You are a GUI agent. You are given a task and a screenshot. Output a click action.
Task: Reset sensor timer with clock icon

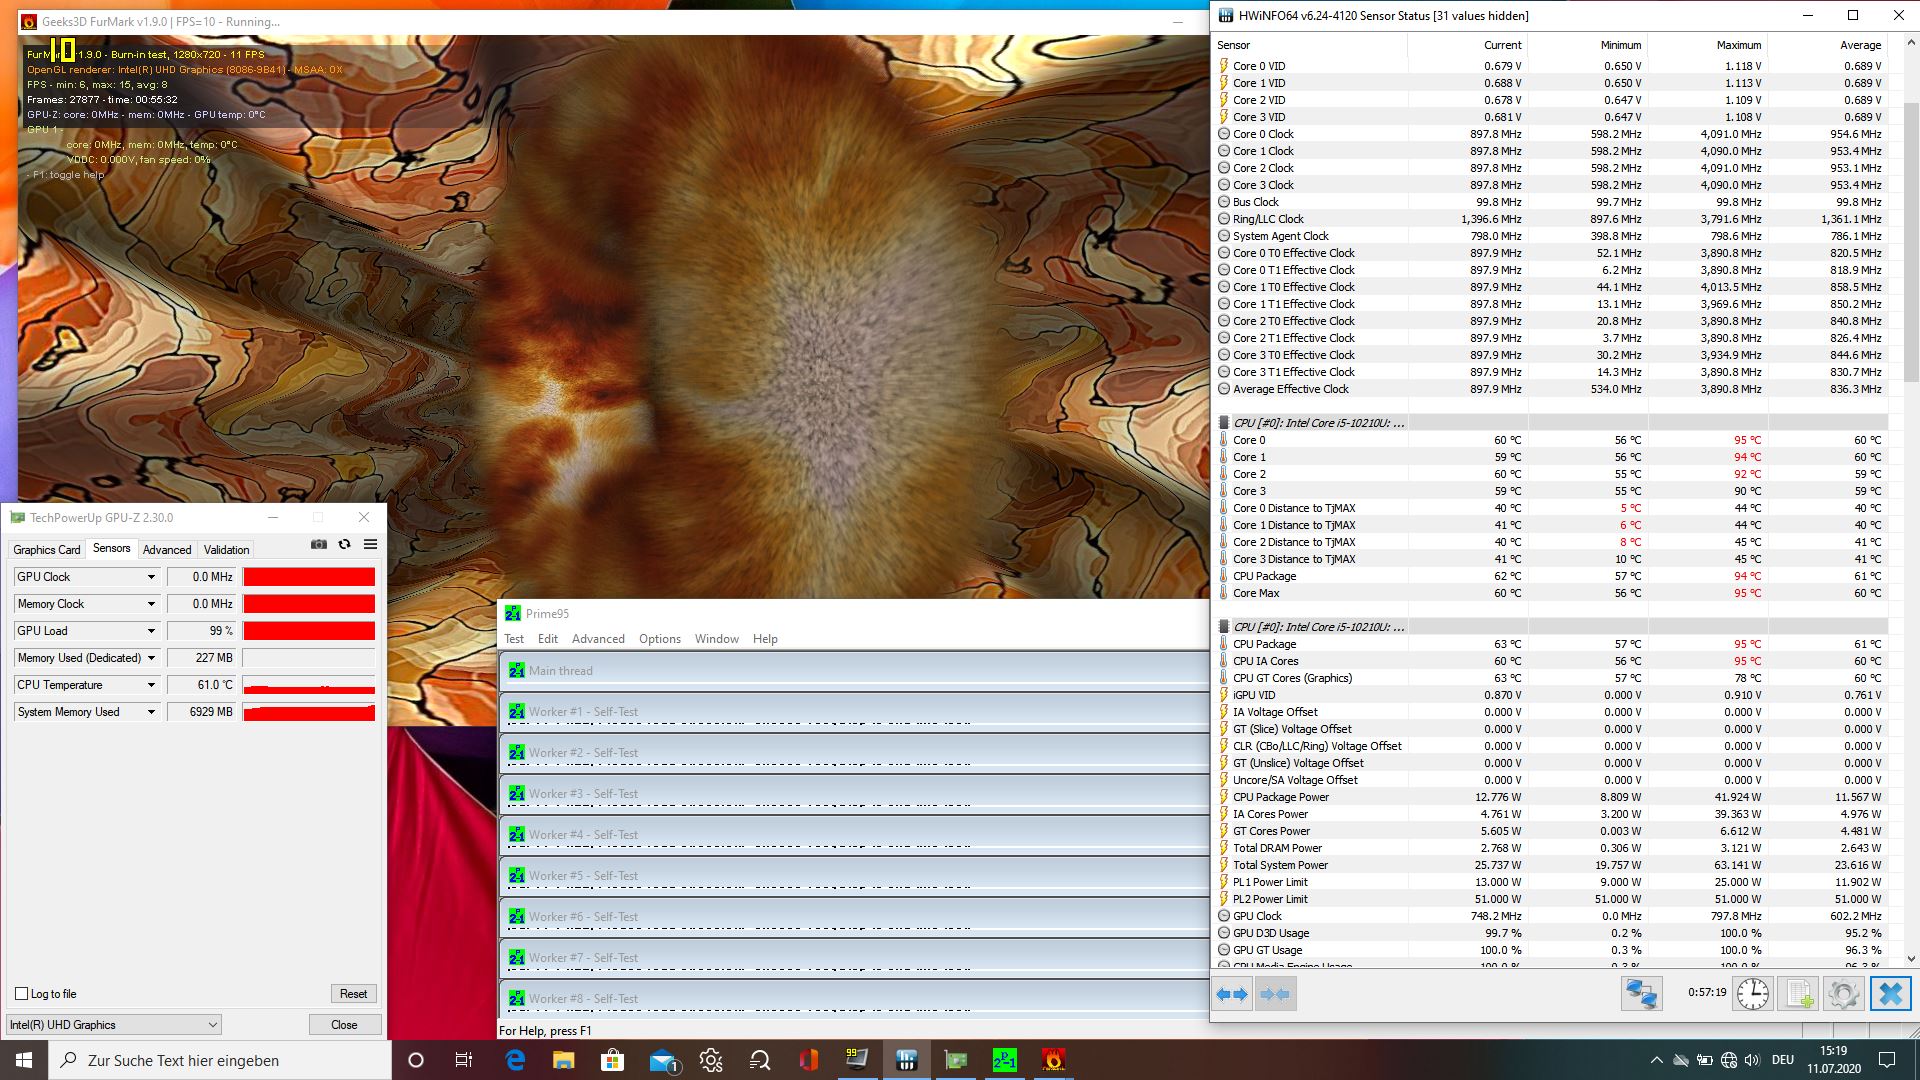[1752, 994]
